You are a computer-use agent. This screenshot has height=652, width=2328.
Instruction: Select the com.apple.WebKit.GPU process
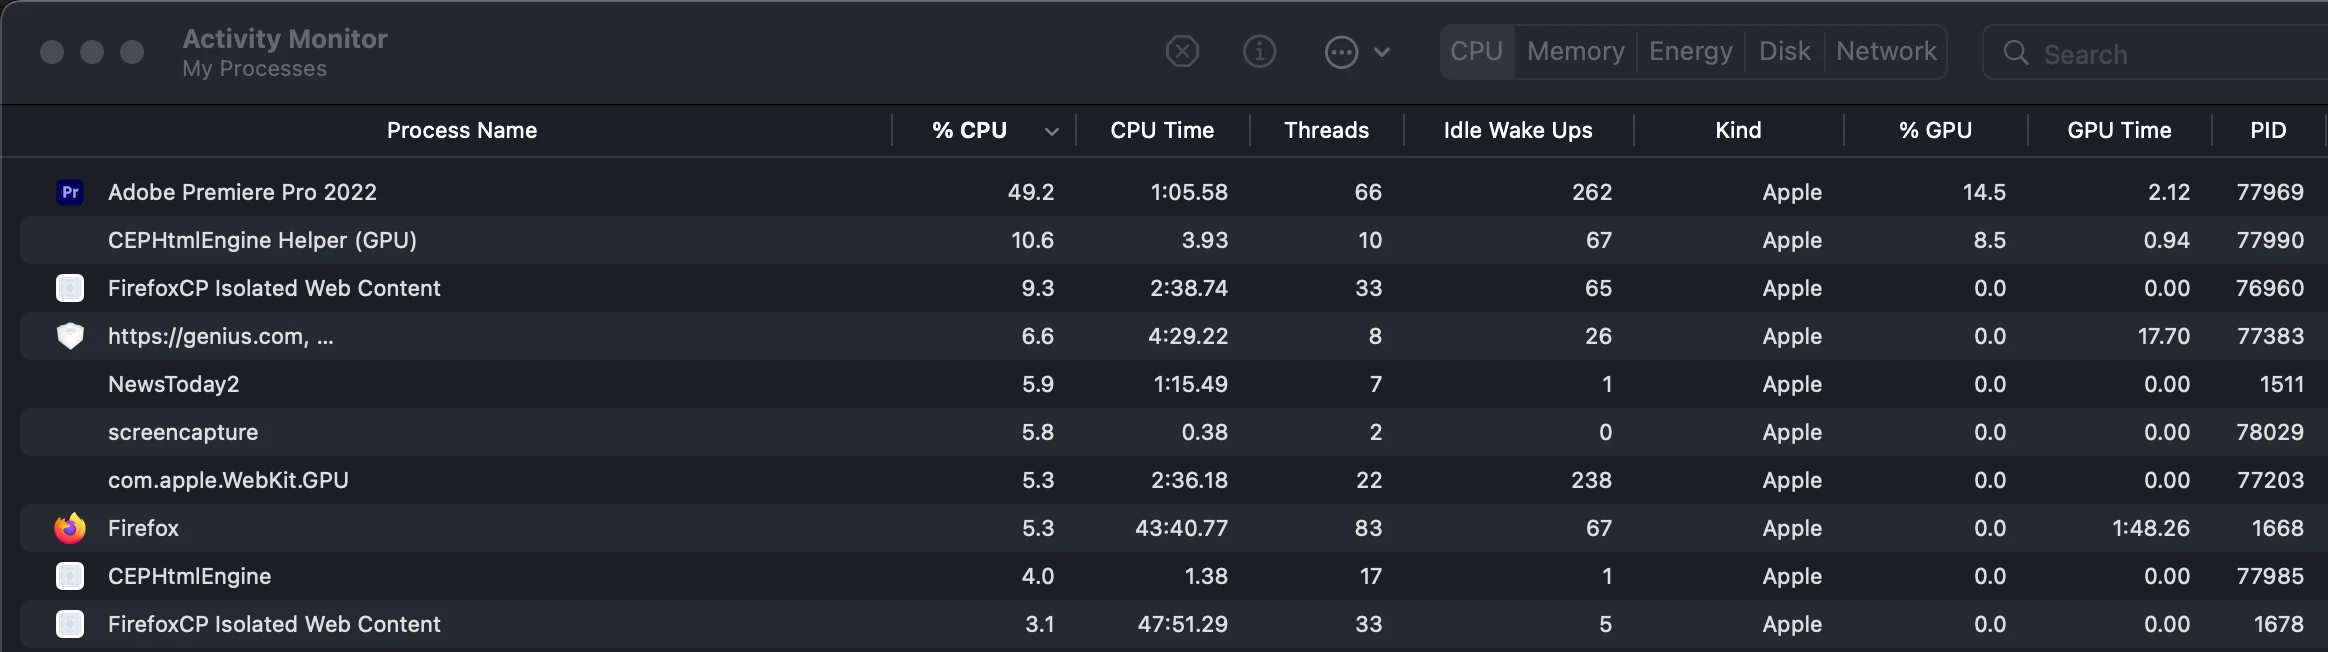(x=228, y=480)
